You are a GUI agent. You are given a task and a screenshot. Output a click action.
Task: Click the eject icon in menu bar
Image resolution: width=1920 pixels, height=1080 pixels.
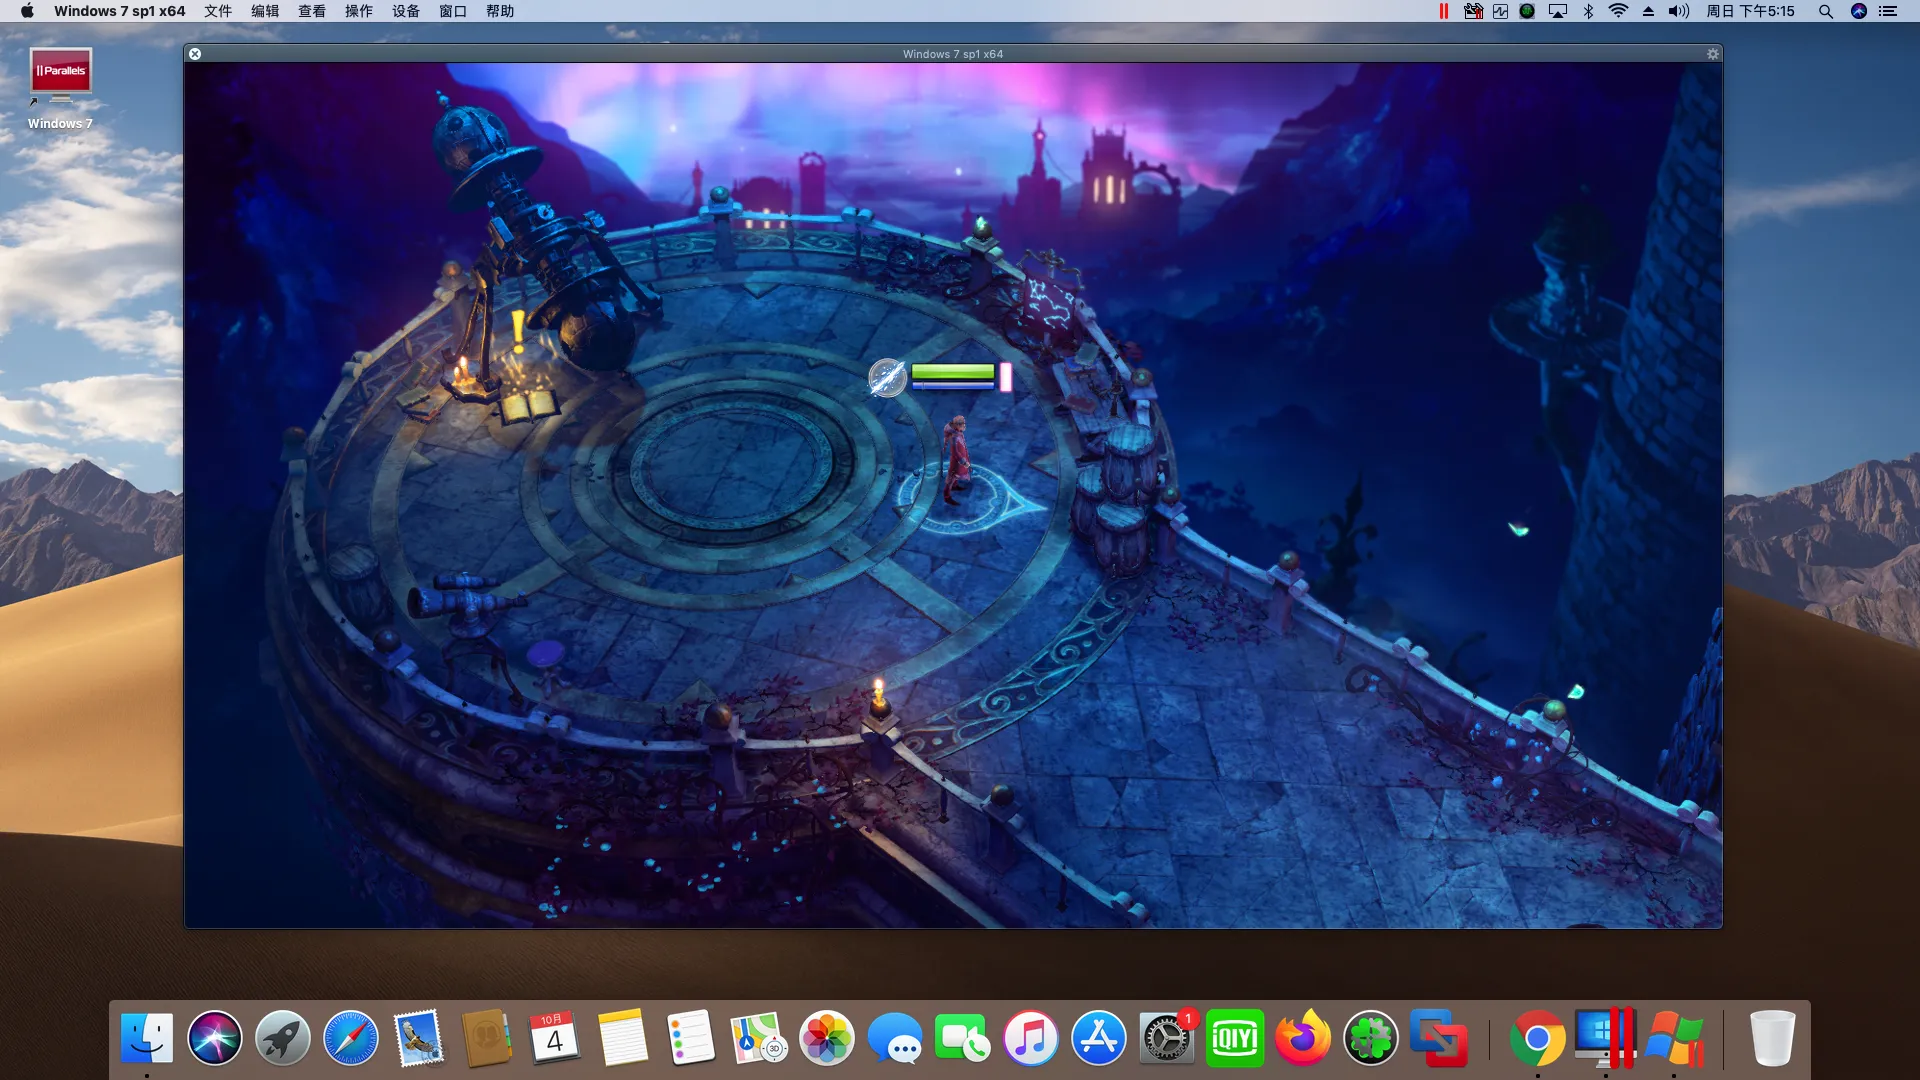(x=1648, y=11)
